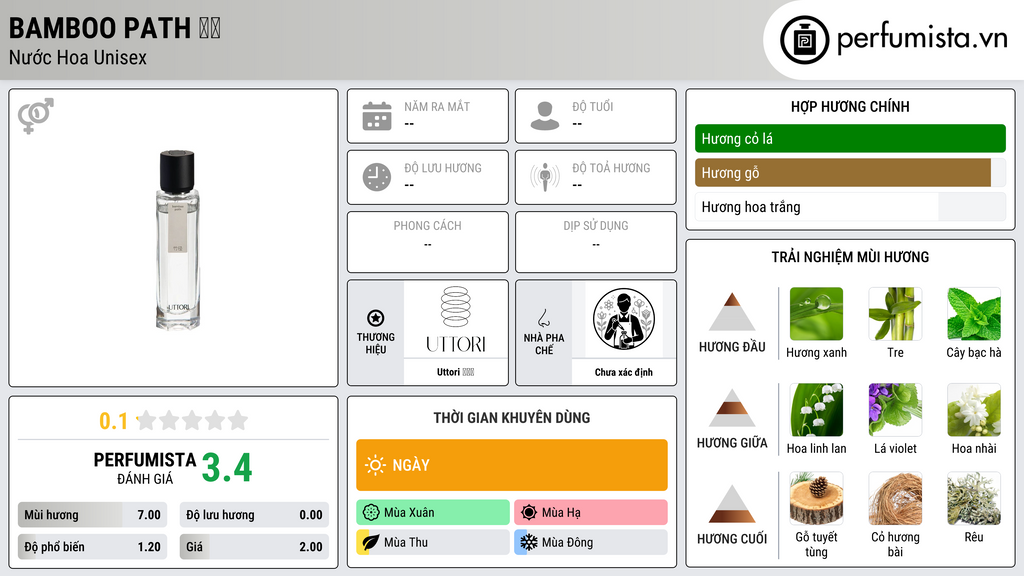Click the leaf icon for Mùa Thu
This screenshot has width=1024, height=576.
click(371, 542)
